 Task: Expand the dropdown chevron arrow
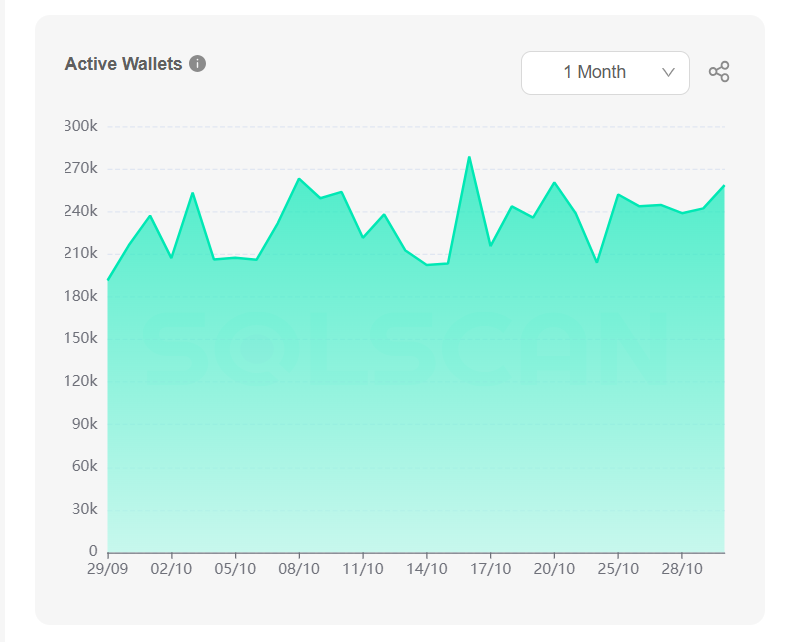(669, 73)
